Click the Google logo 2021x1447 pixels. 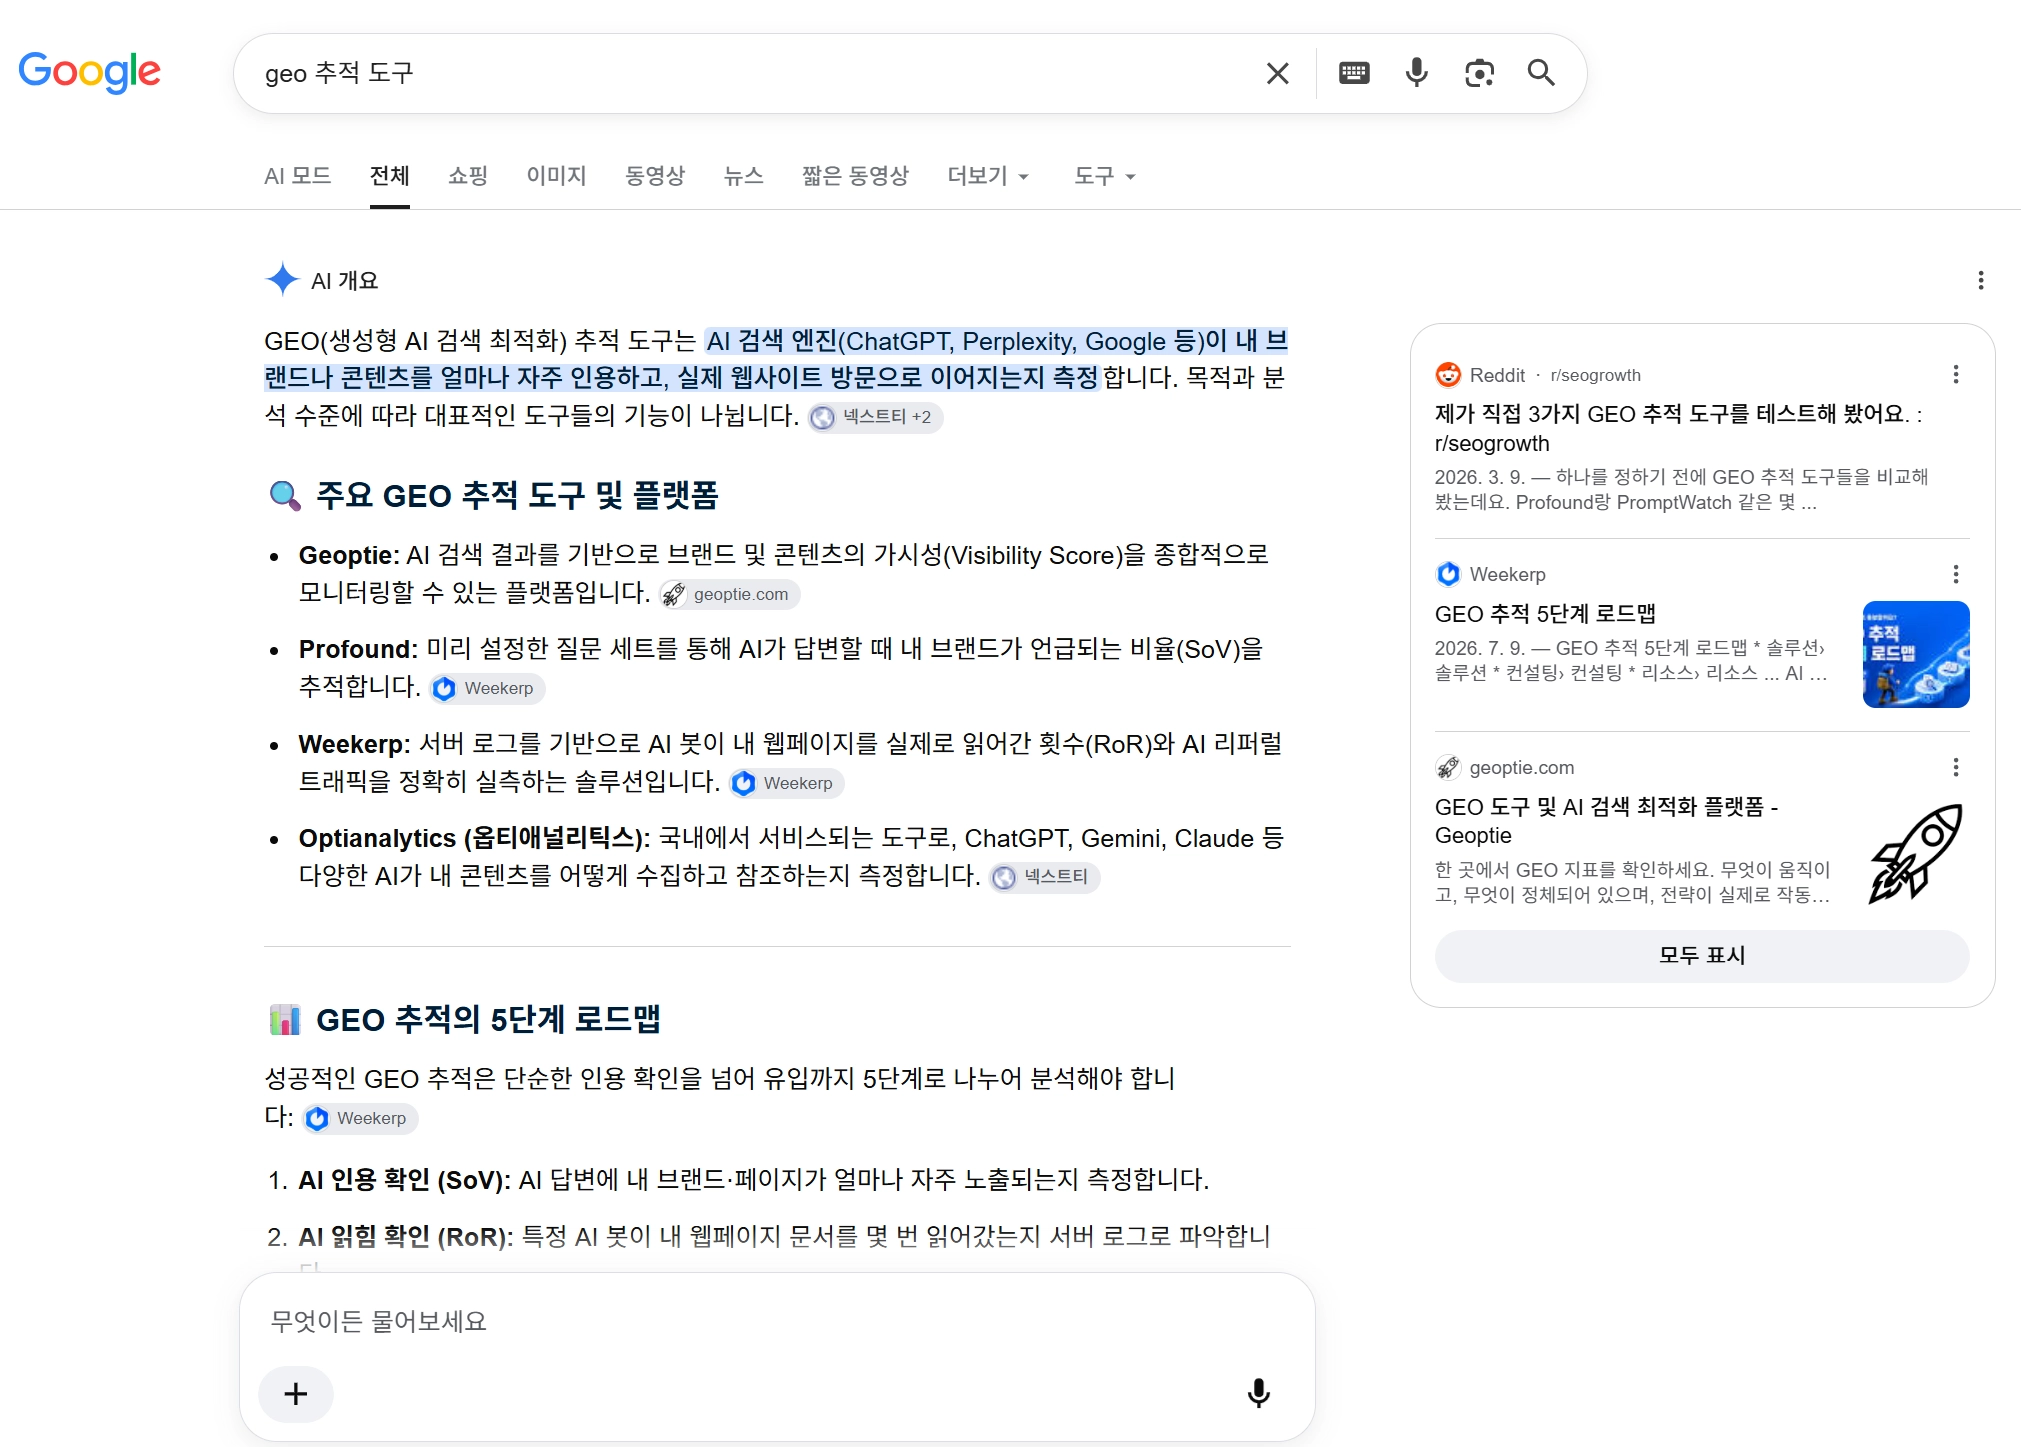(89, 72)
